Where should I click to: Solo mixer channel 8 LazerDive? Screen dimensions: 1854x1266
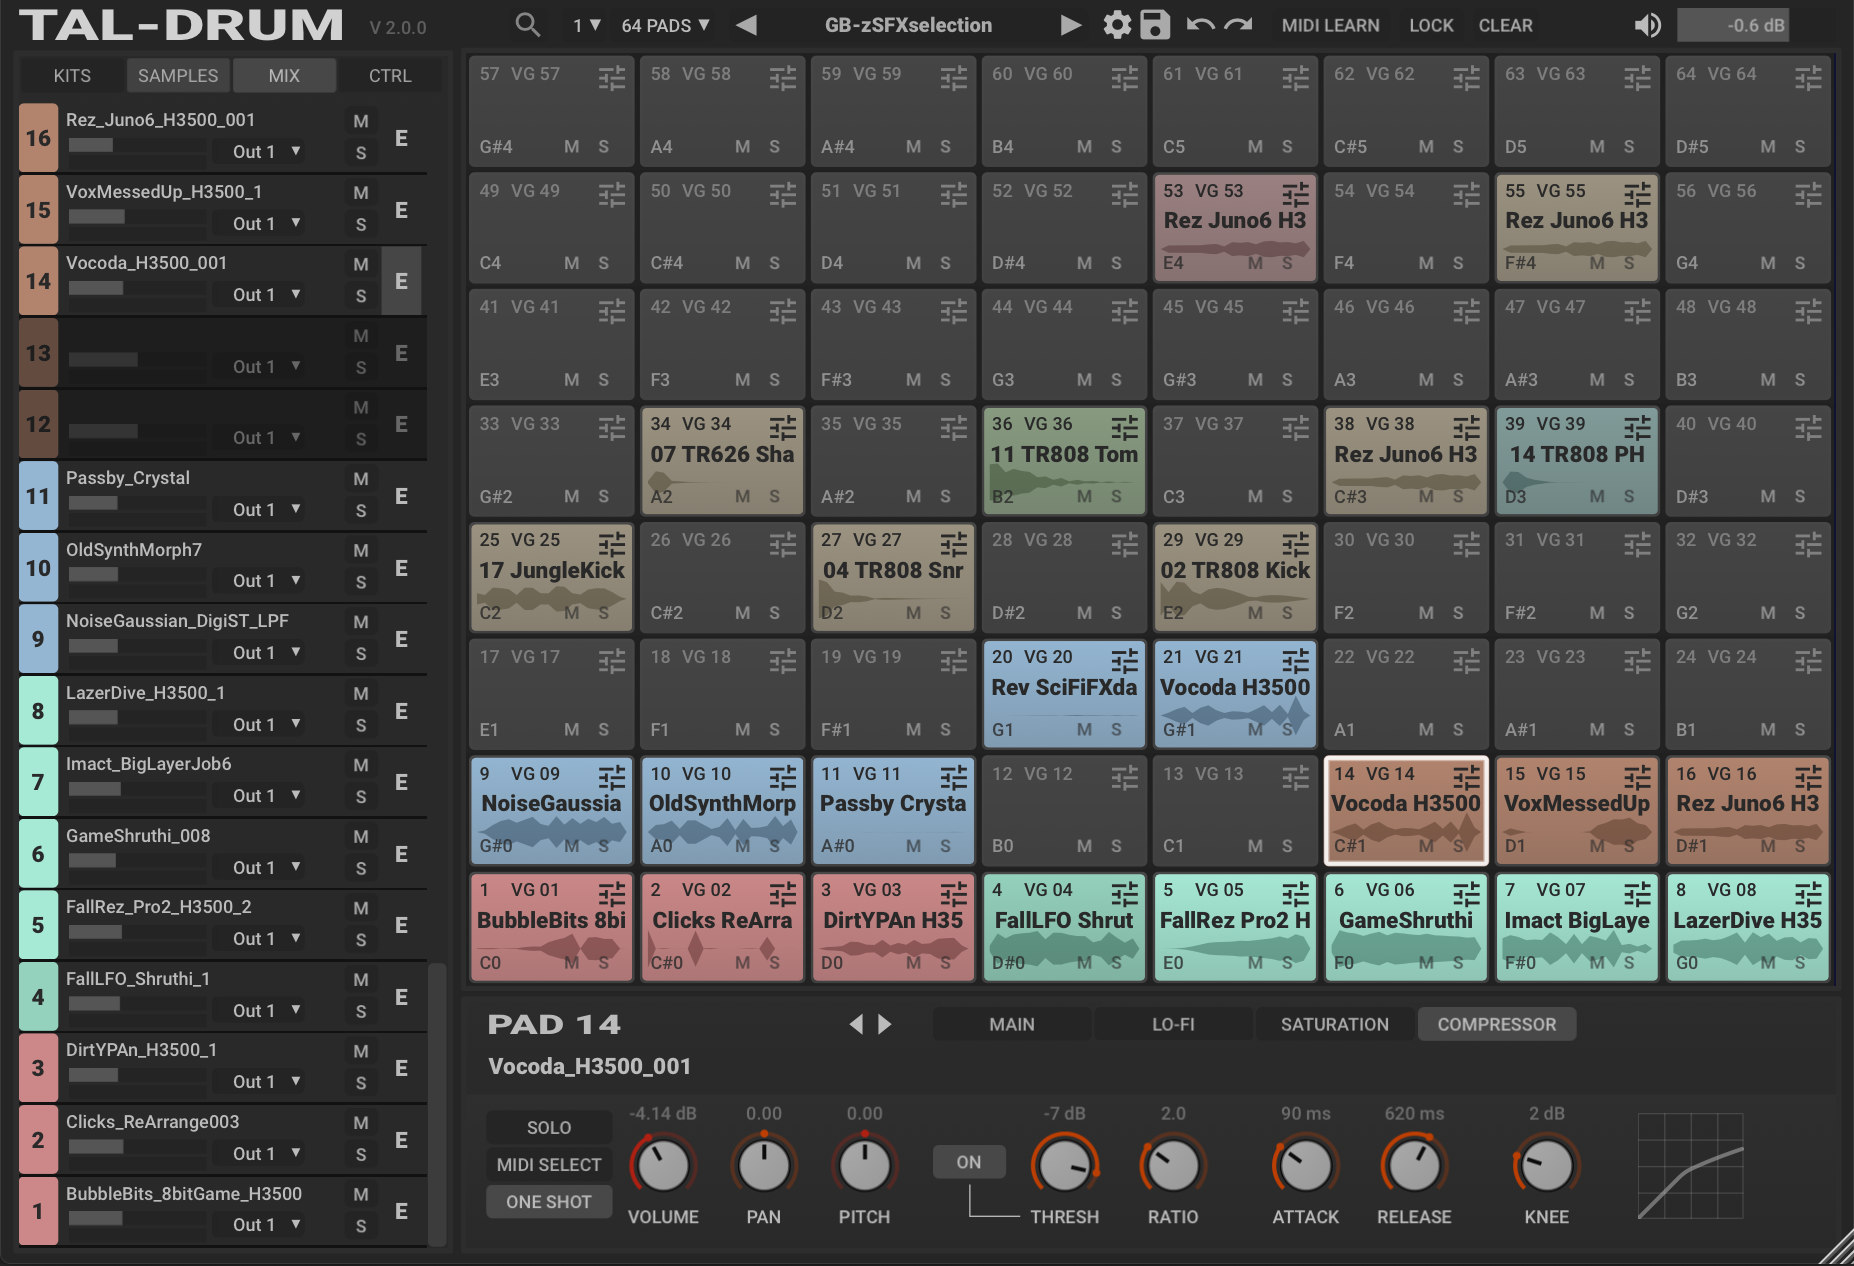(361, 725)
